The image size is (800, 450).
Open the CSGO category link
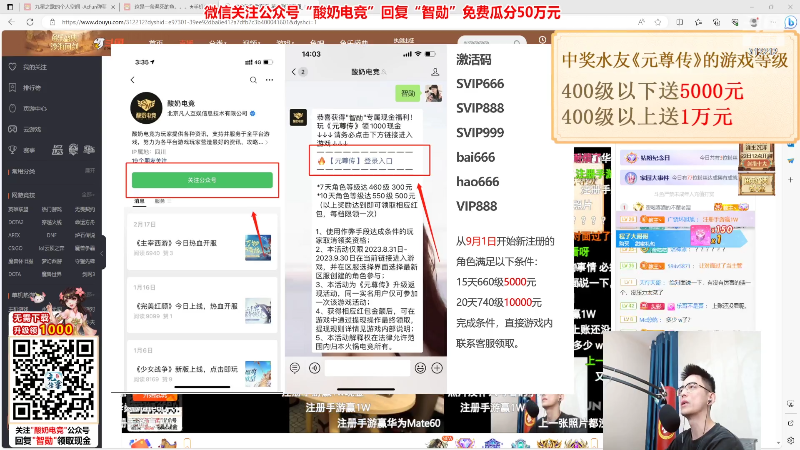pos(15,248)
